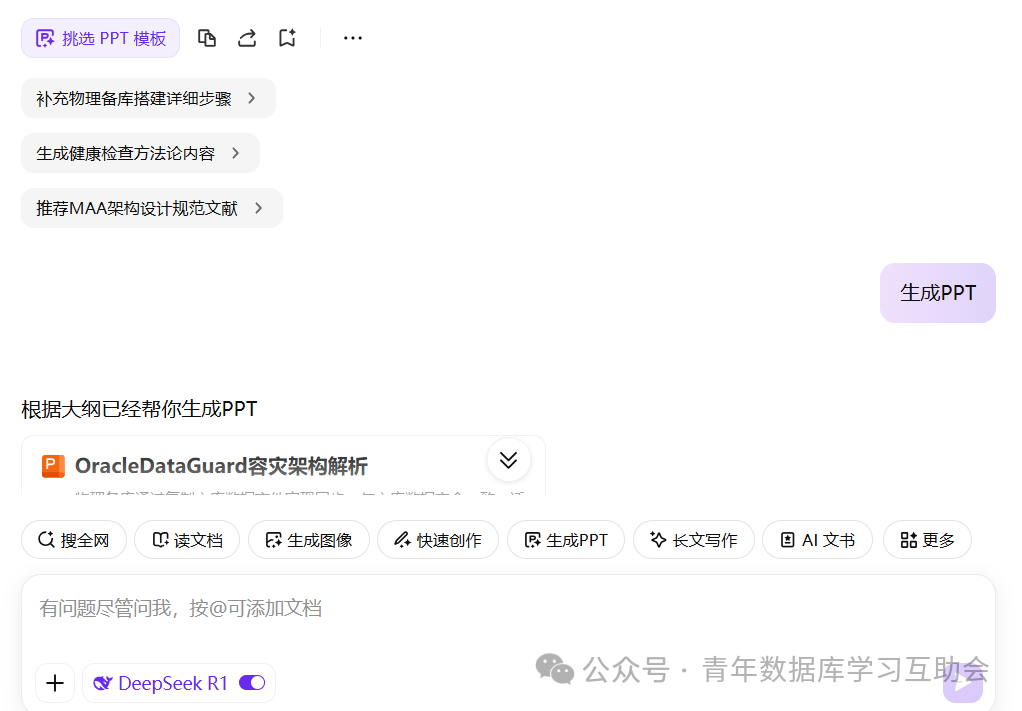Select suggestion 生成健康检查方法论内容

pos(140,153)
